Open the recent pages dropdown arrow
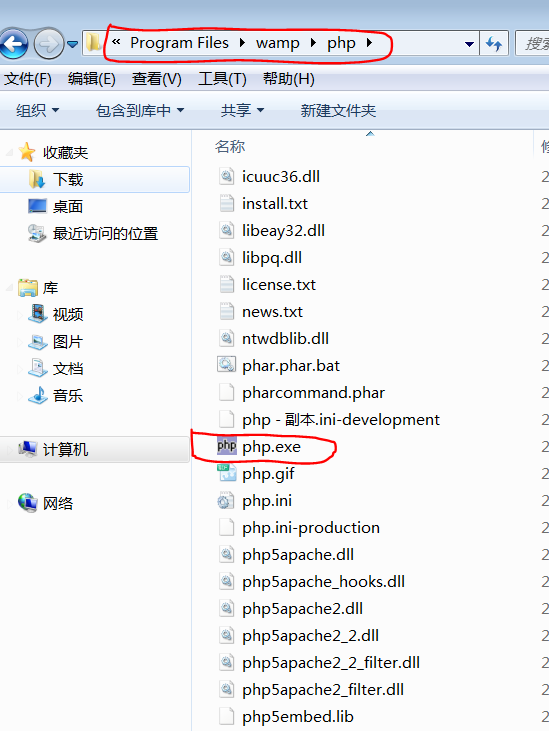The width and height of the screenshot is (549, 731). point(72,44)
